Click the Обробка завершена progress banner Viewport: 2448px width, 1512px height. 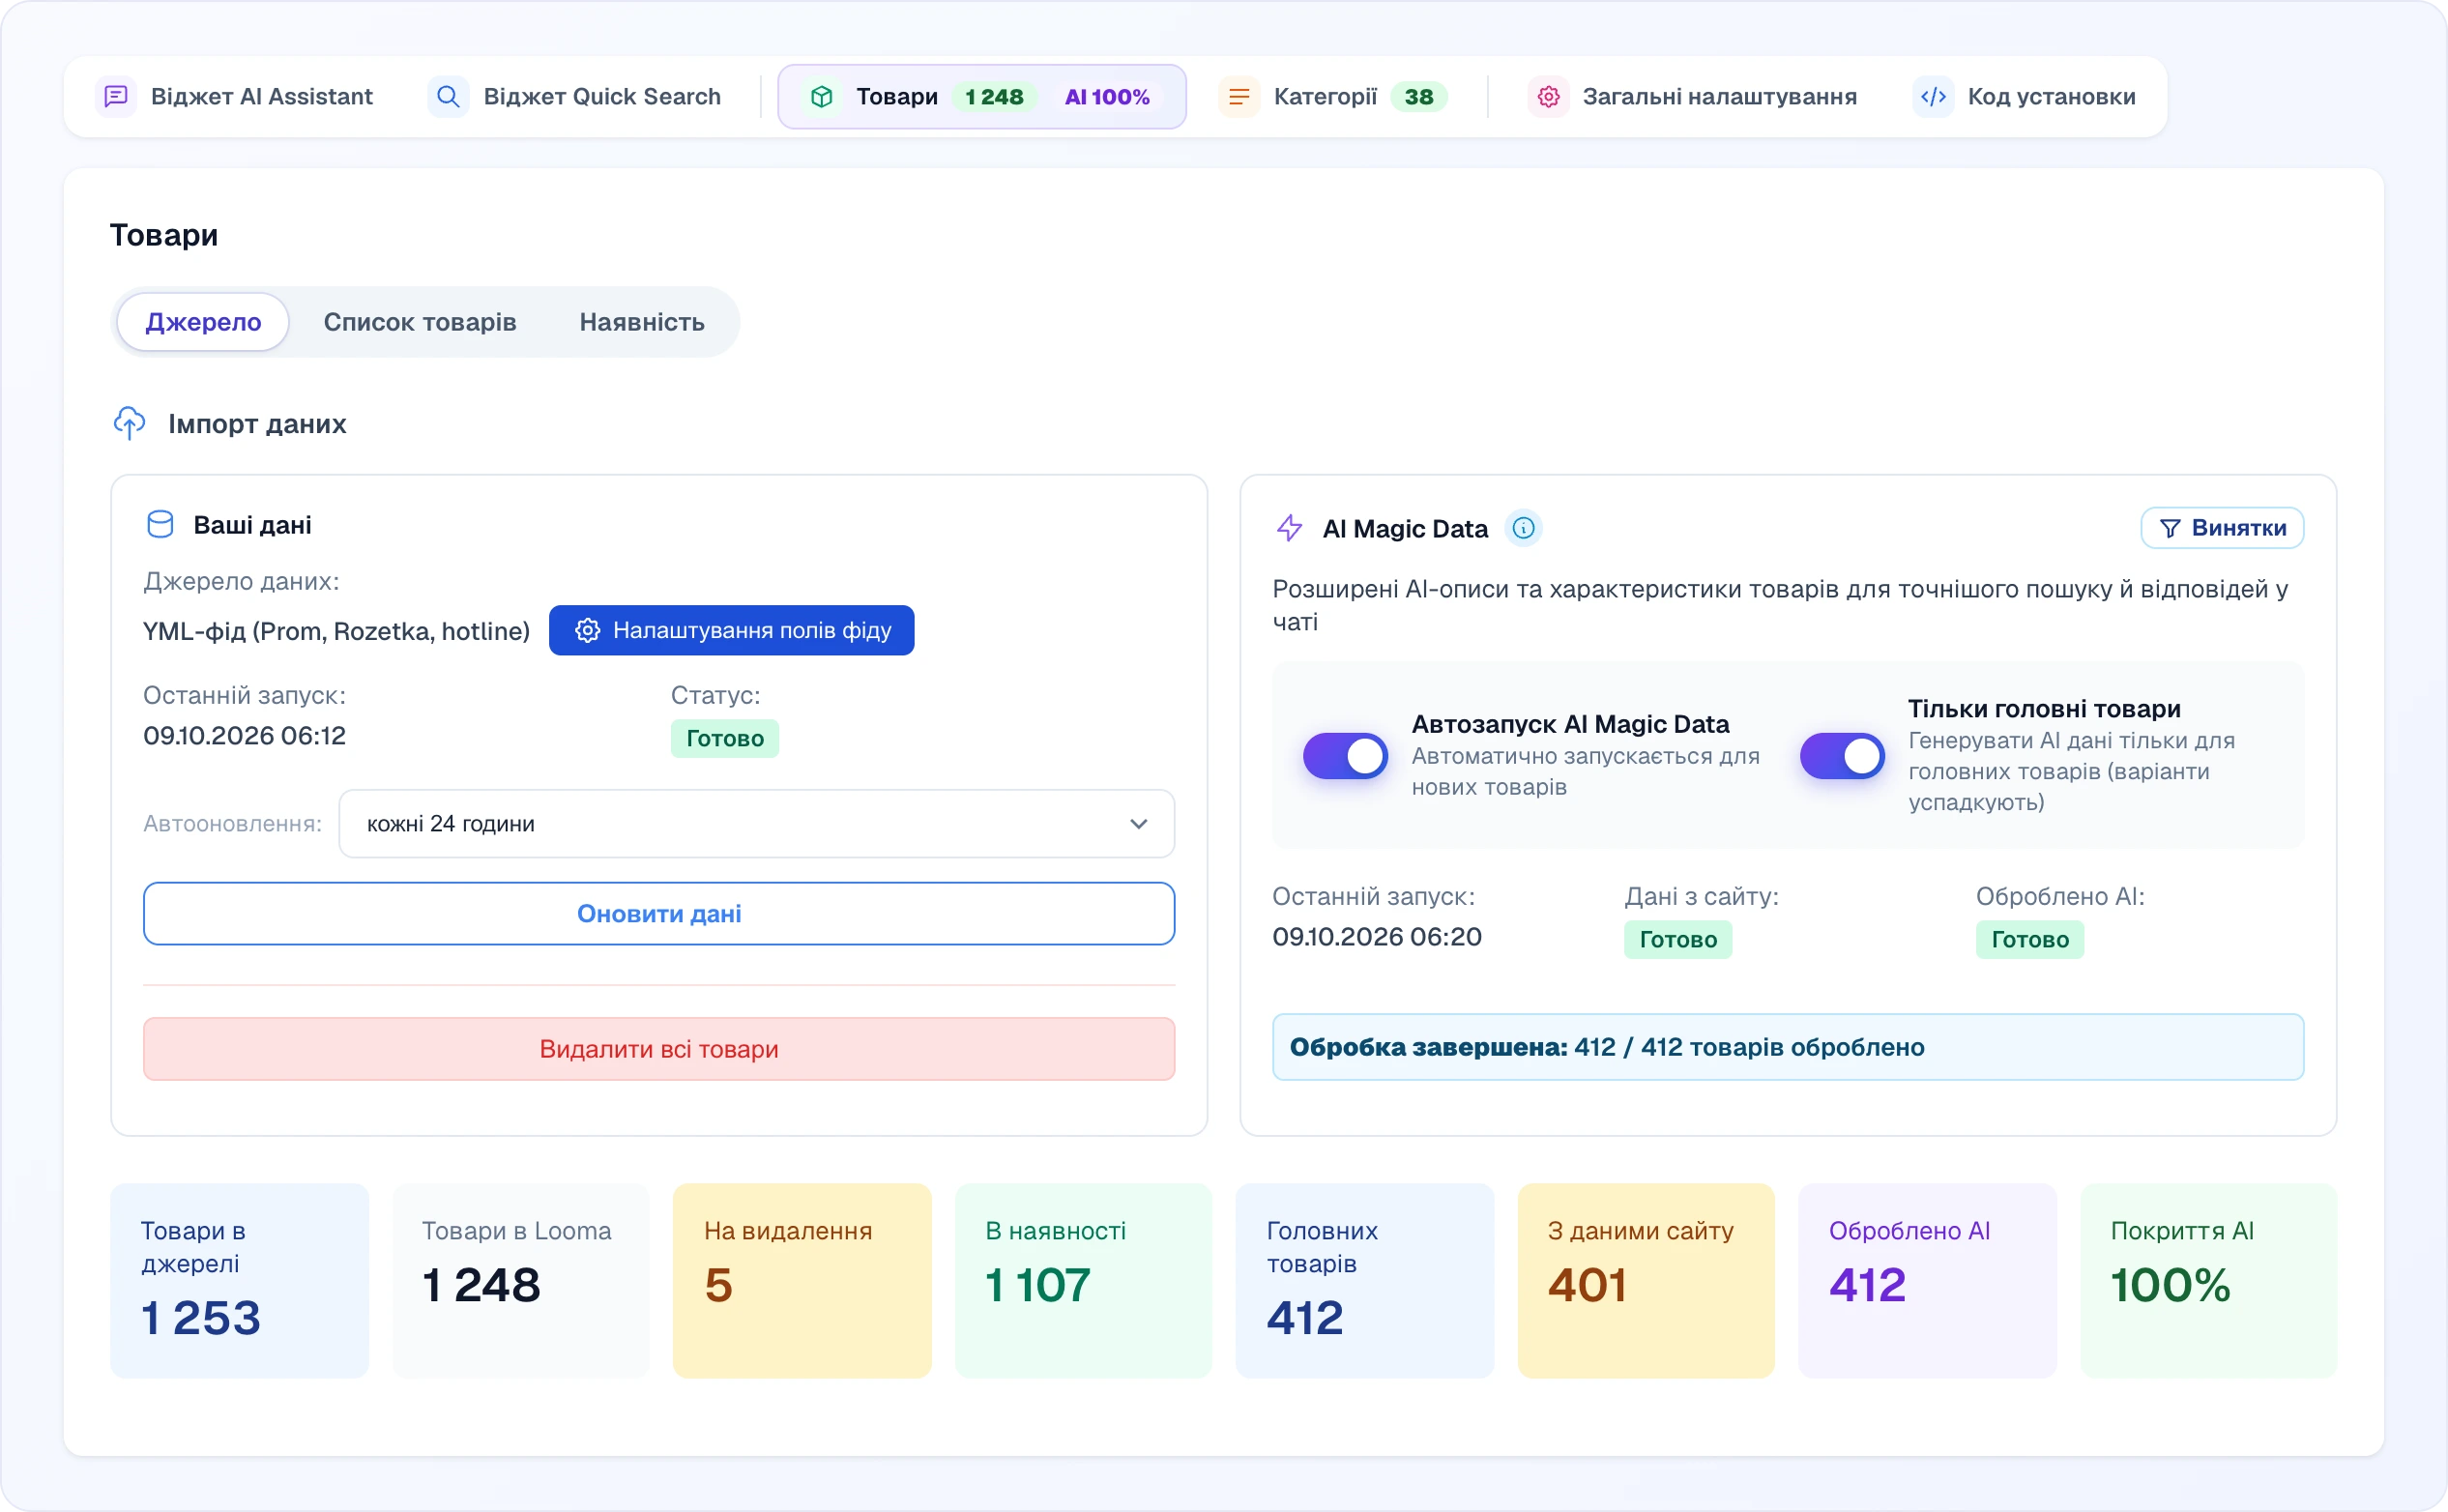1788,1047
